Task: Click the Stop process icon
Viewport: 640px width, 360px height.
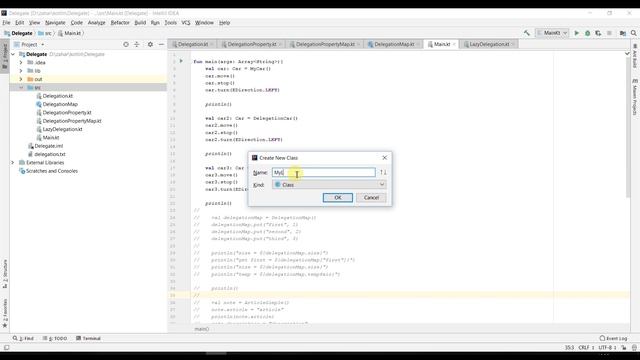Action: click(x=609, y=33)
